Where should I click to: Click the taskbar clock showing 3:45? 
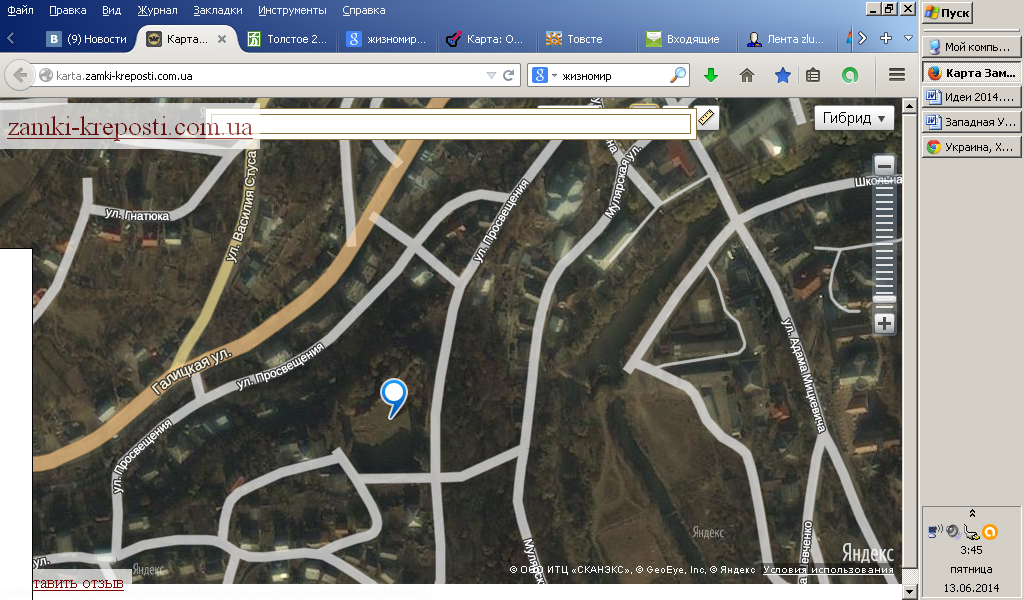(971, 550)
